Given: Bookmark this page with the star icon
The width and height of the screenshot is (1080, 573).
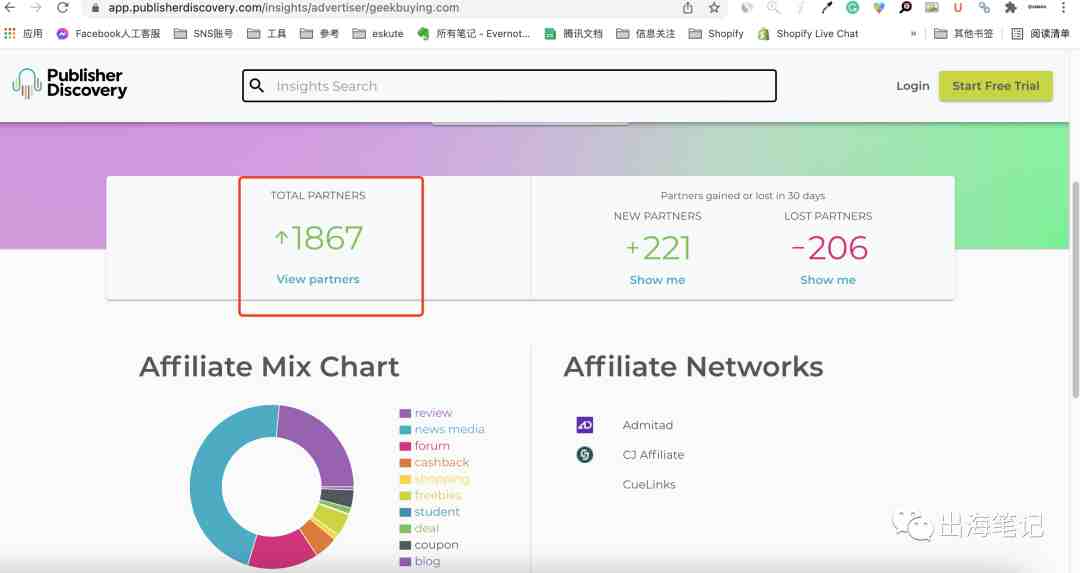Looking at the screenshot, I should pyautogui.click(x=714, y=8).
